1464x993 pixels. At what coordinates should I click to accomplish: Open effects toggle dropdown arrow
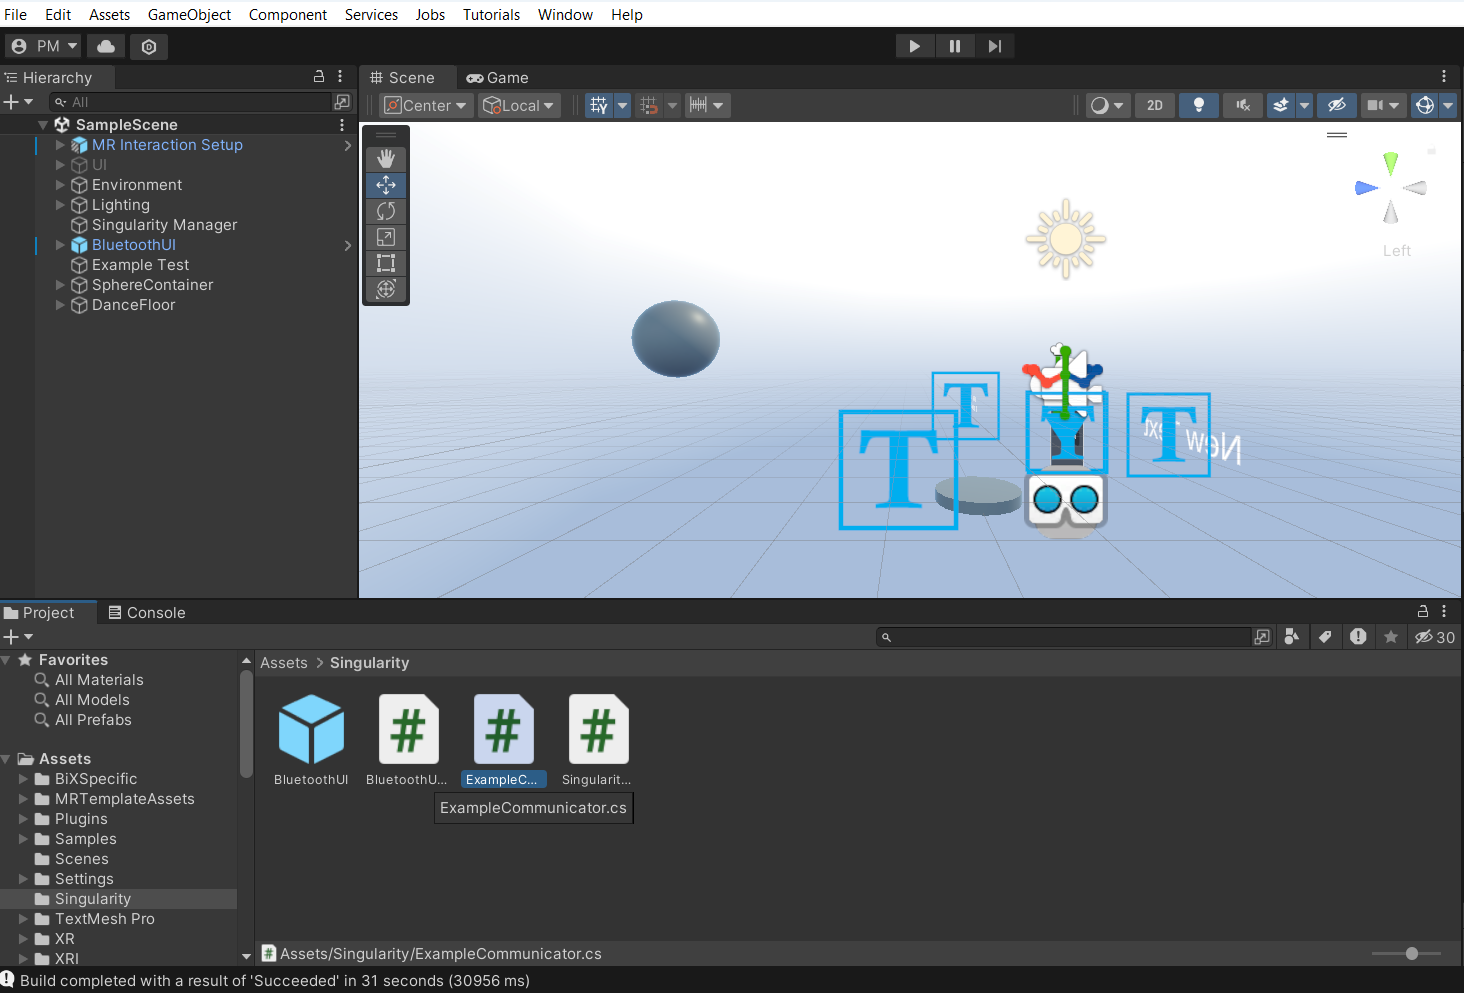pos(1304,105)
